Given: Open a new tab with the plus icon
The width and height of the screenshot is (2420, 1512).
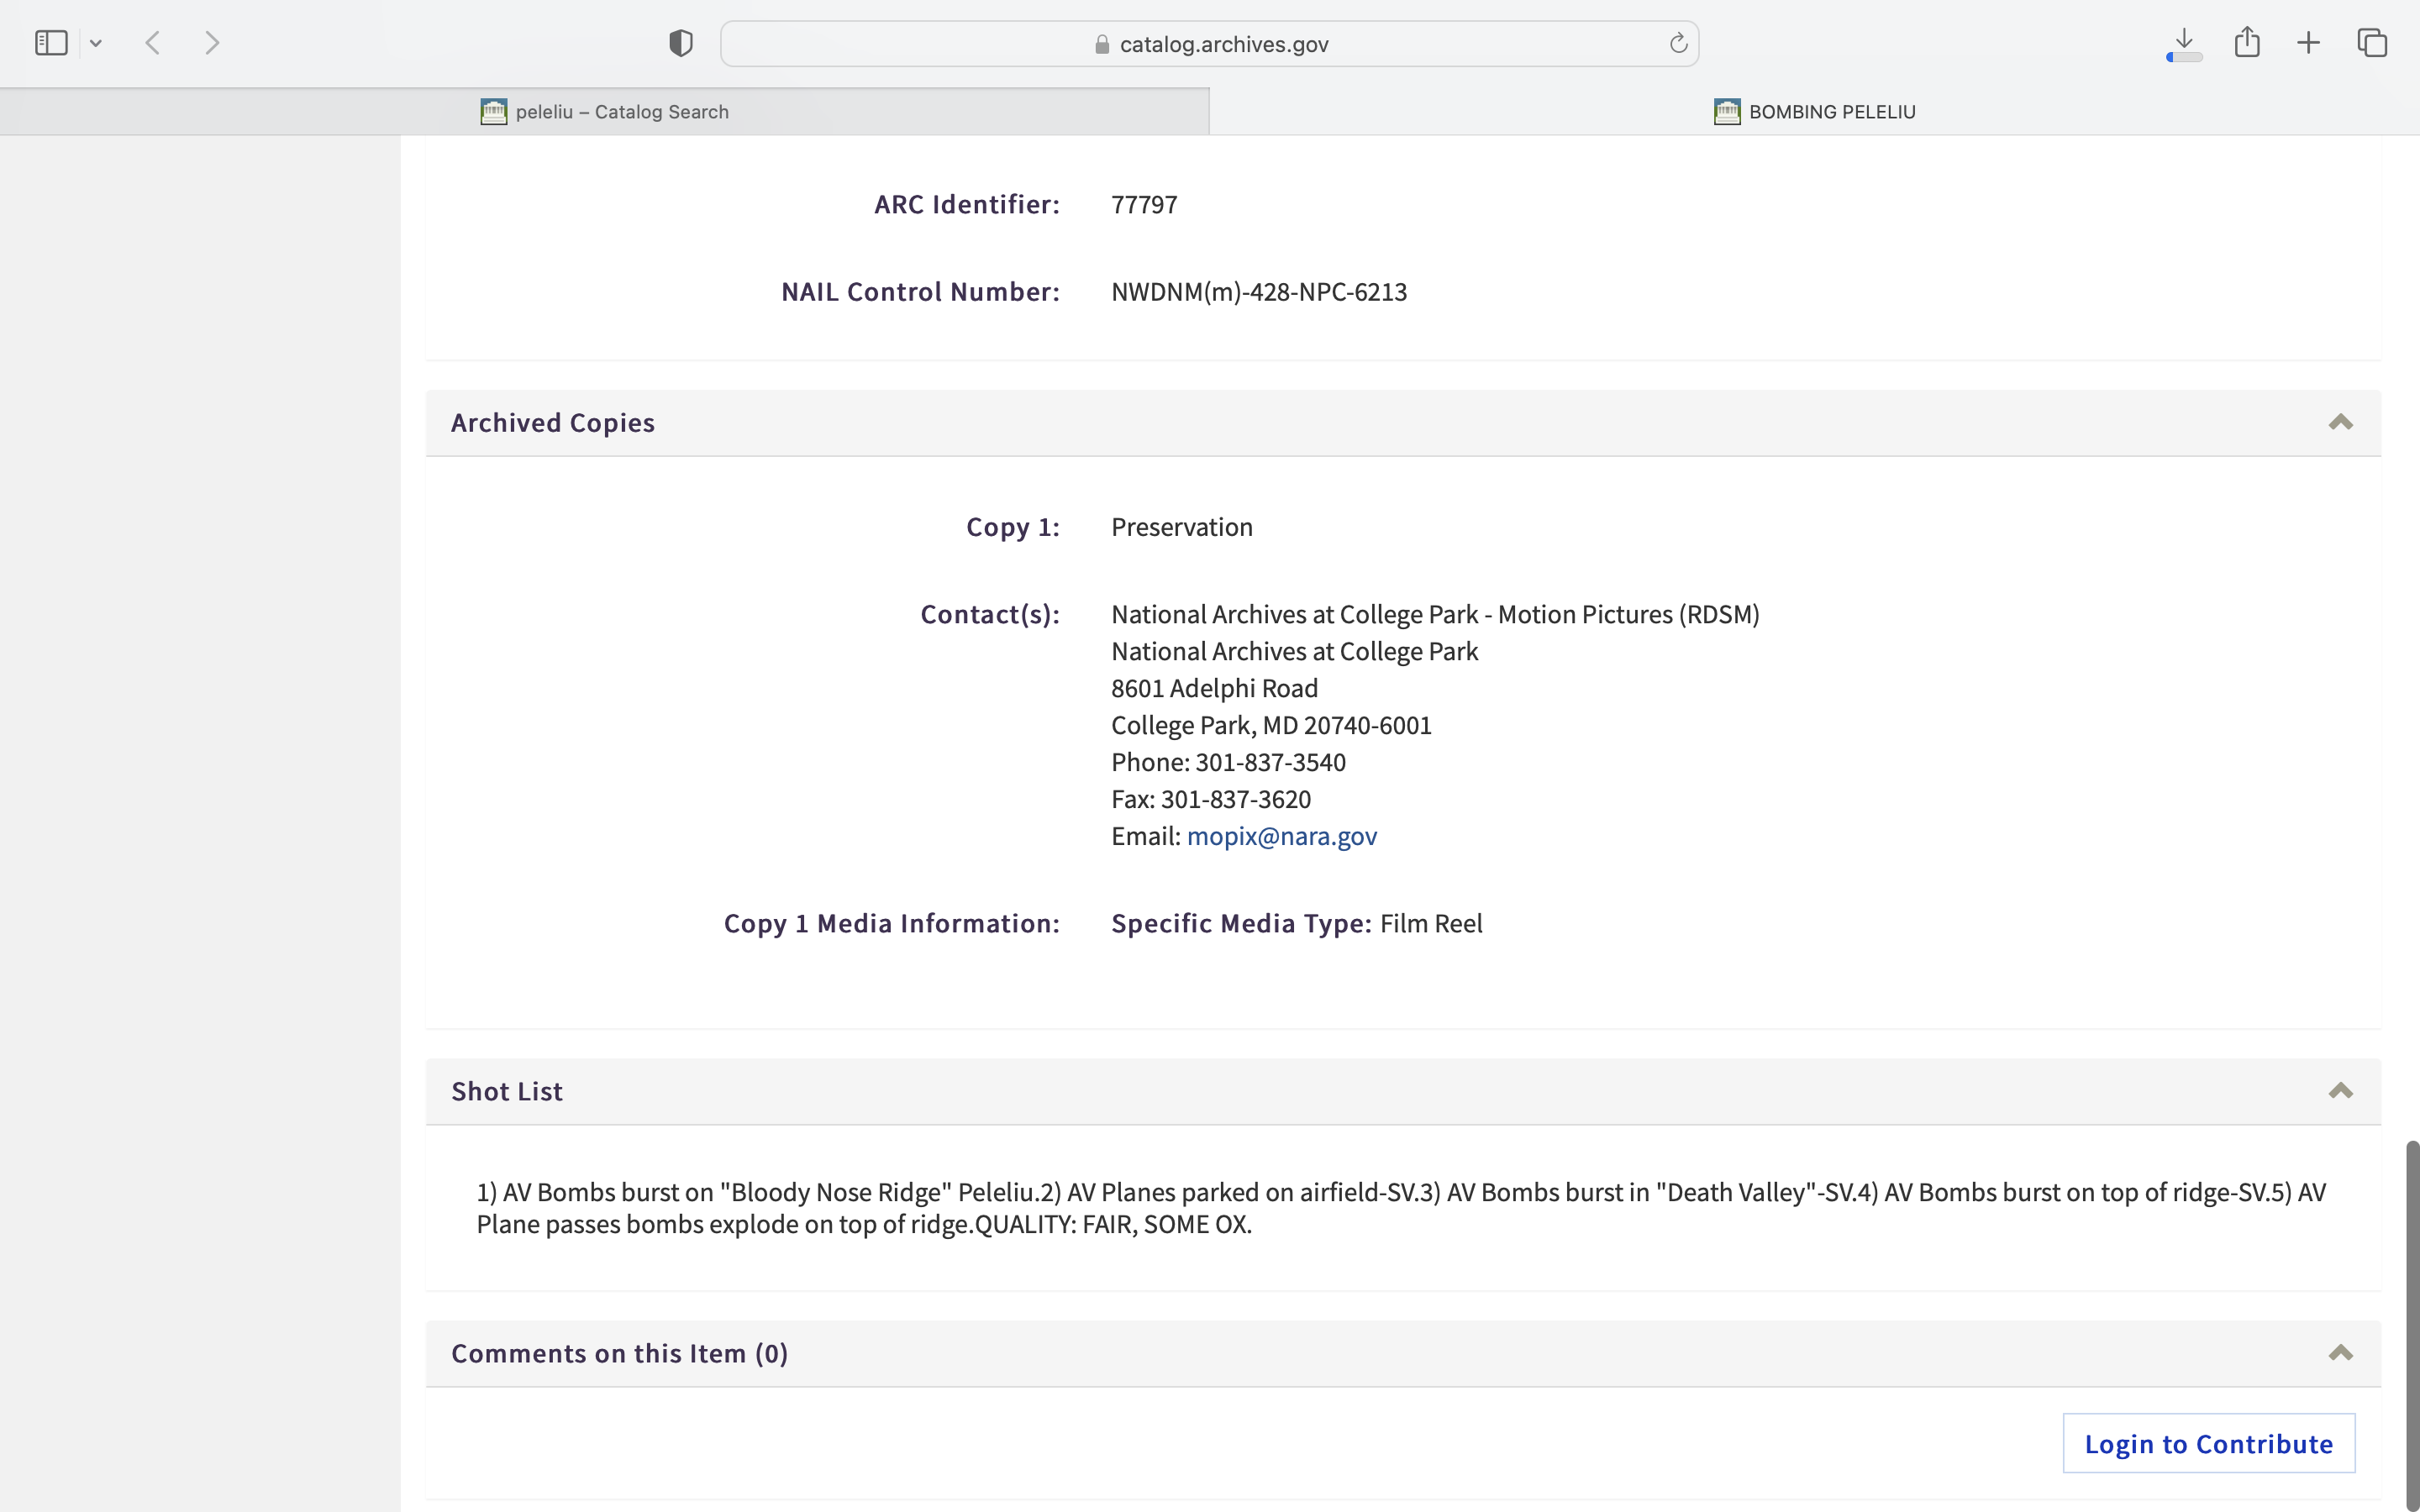Looking at the screenshot, I should click(x=2308, y=43).
